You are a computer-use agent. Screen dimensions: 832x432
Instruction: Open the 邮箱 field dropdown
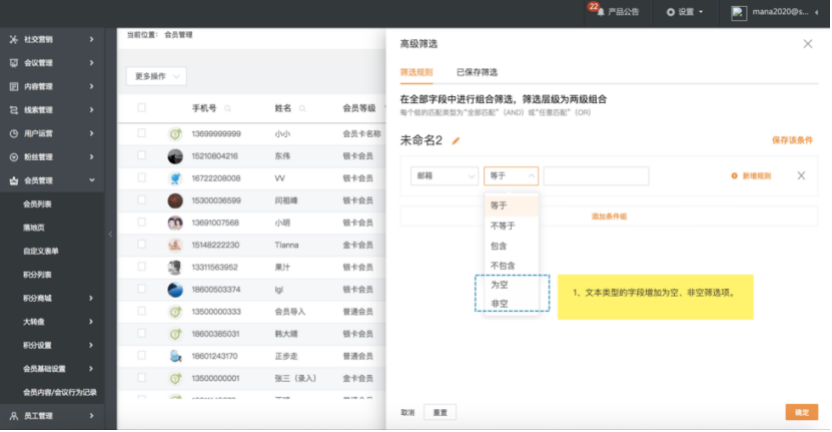[445, 176]
